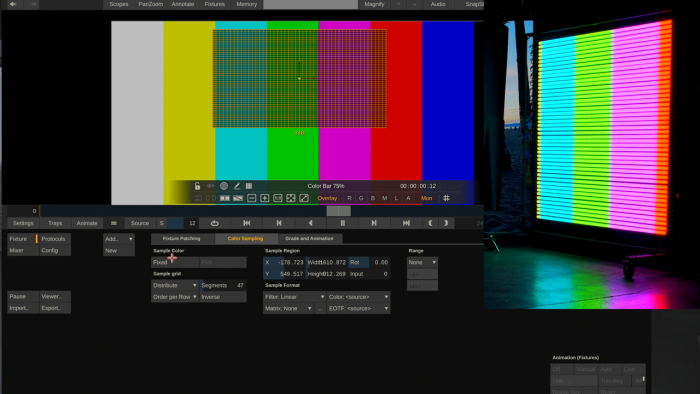Click the Rot rotation value field

click(369, 262)
